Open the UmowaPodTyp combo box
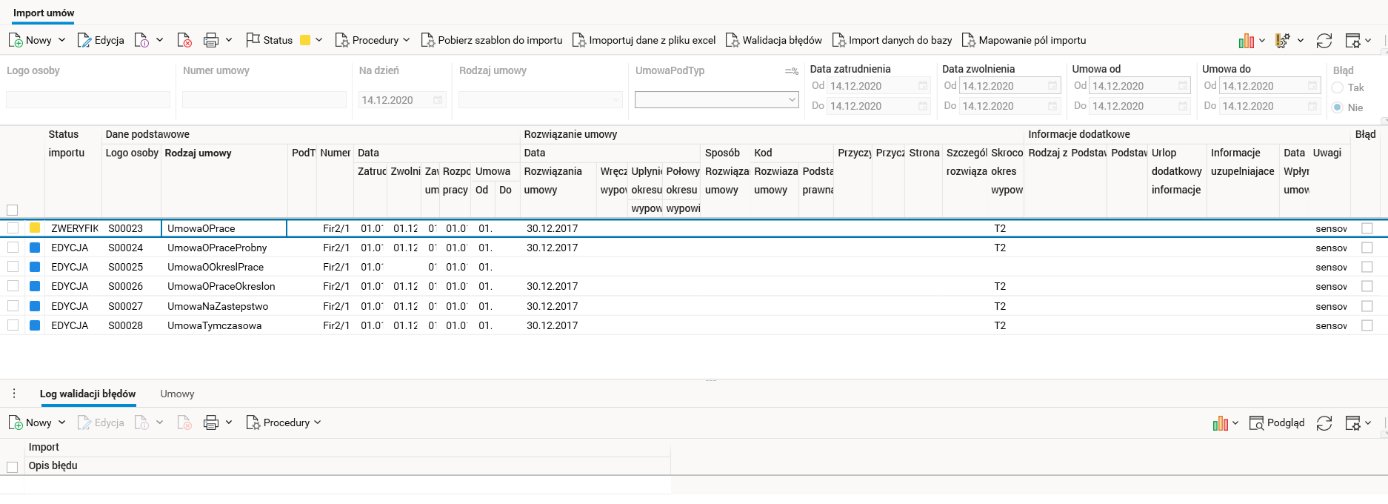 point(716,100)
